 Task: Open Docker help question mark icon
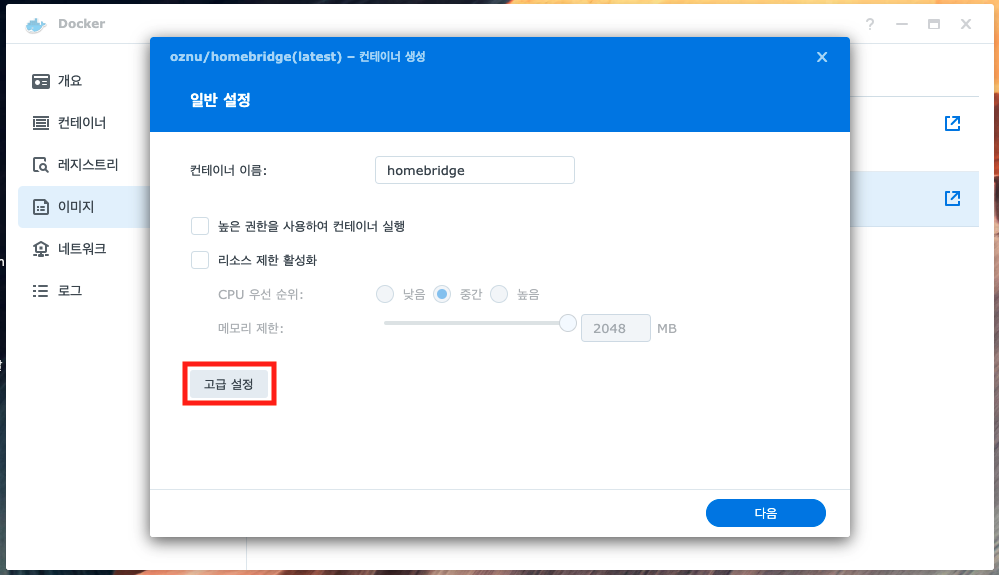click(x=870, y=24)
